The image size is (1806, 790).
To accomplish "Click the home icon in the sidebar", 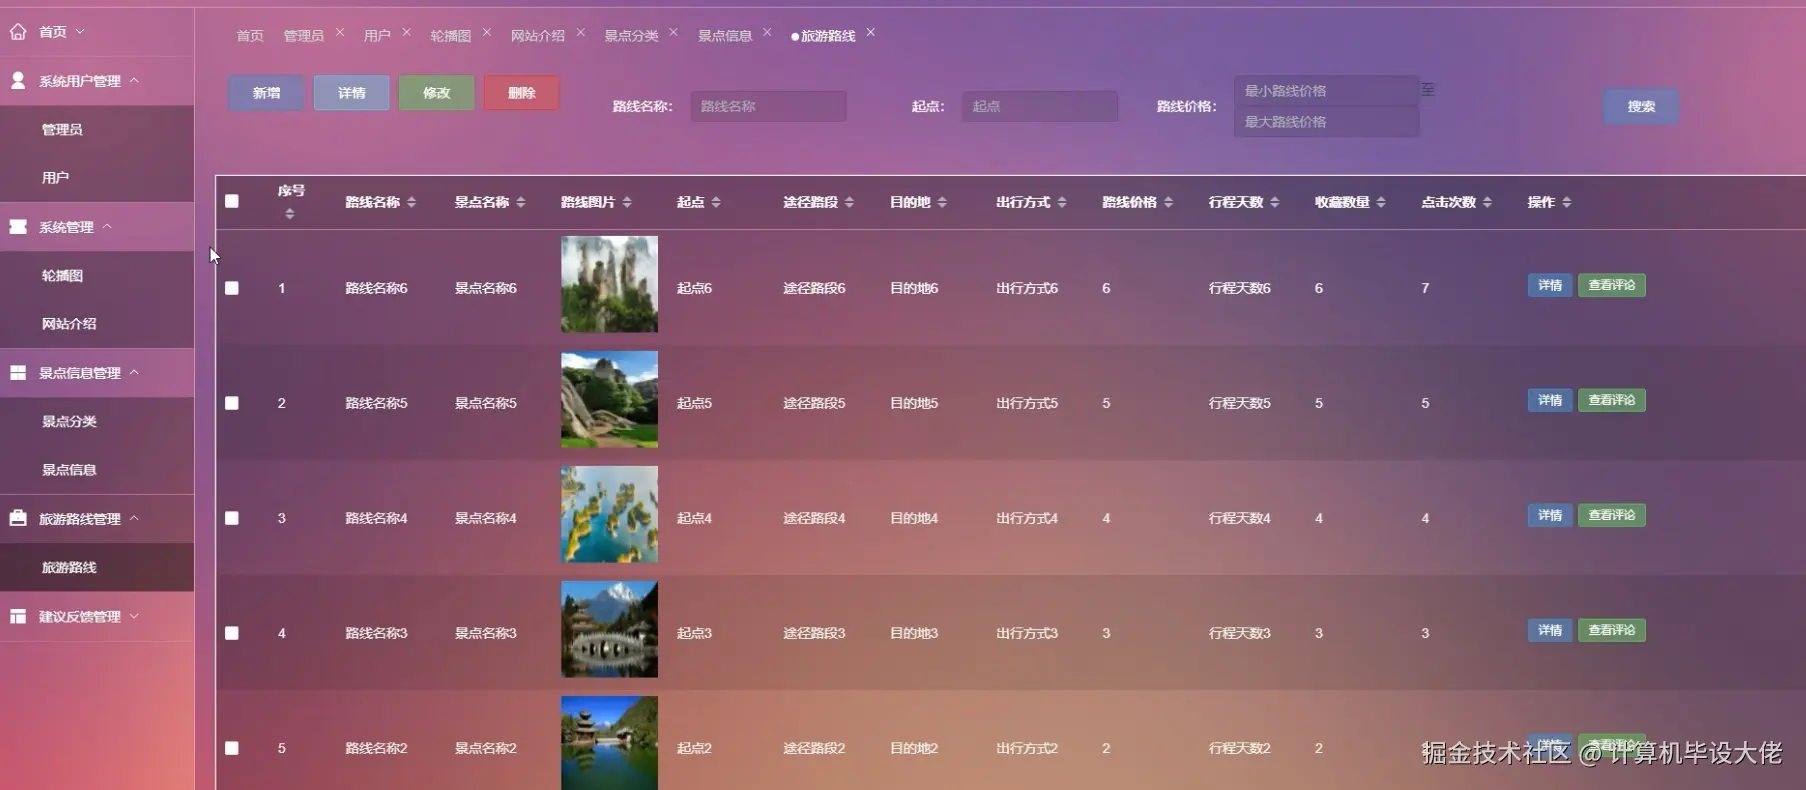I will coord(18,32).
